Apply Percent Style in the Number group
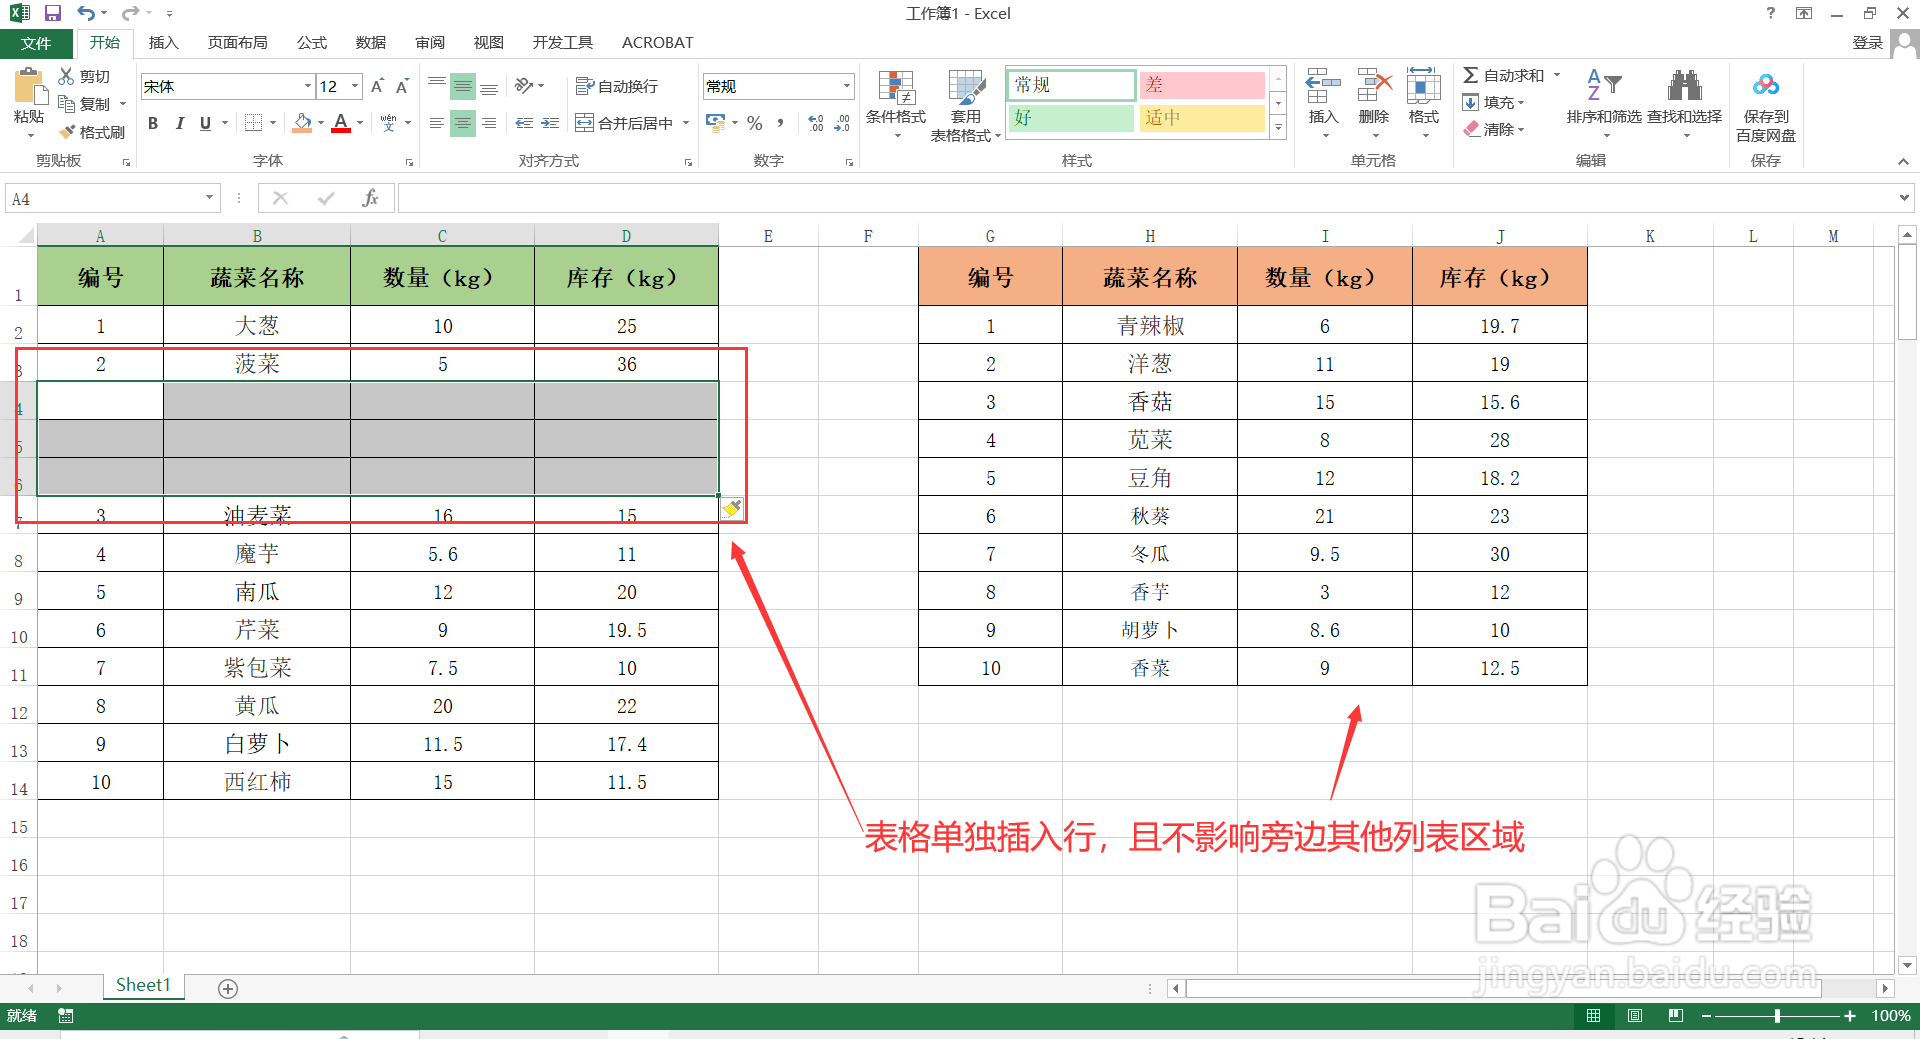The image size is (1920, 1039). (x=755, y=123)
